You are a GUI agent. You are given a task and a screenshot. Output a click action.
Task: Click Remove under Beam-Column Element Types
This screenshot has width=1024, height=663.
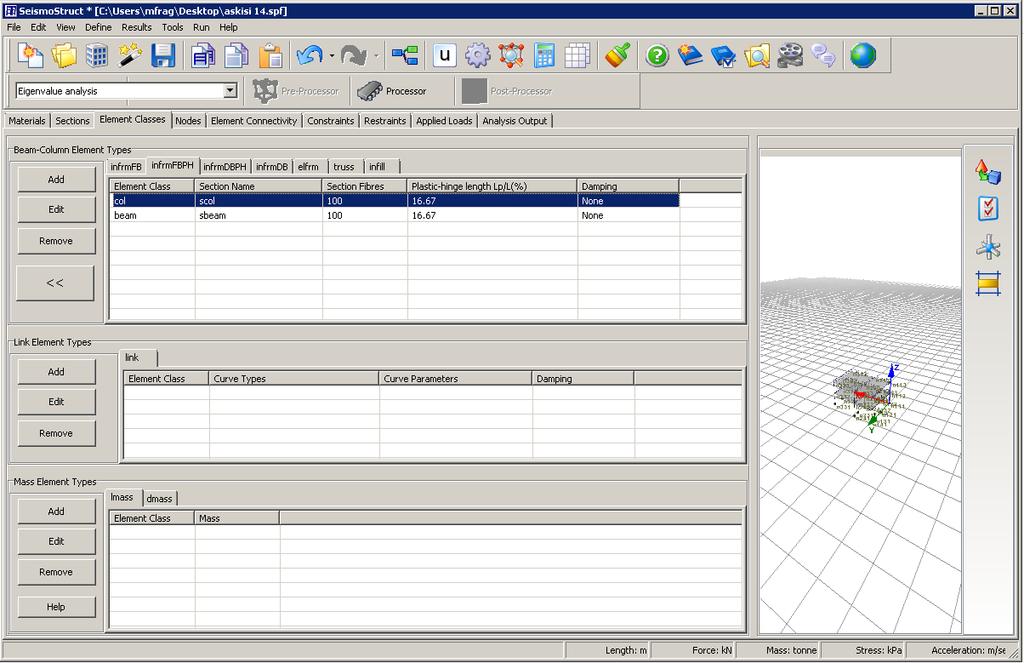coord(56,241)
